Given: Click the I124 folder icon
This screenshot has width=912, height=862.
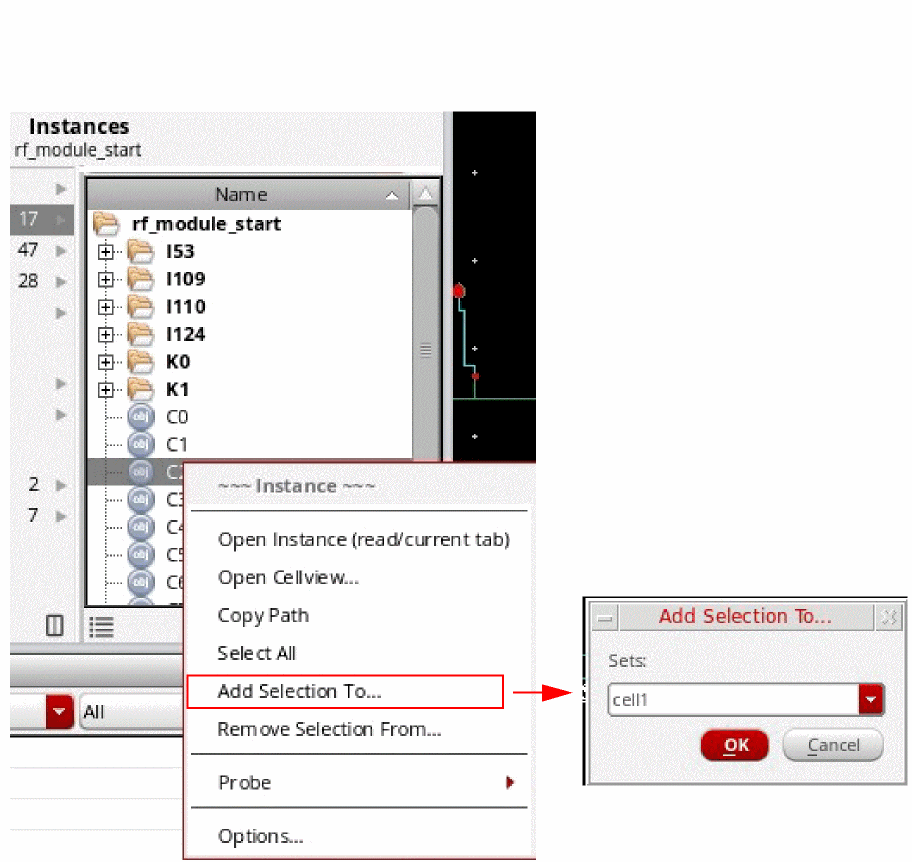Looking at the screenshot, I should click(x=141, y=334).
